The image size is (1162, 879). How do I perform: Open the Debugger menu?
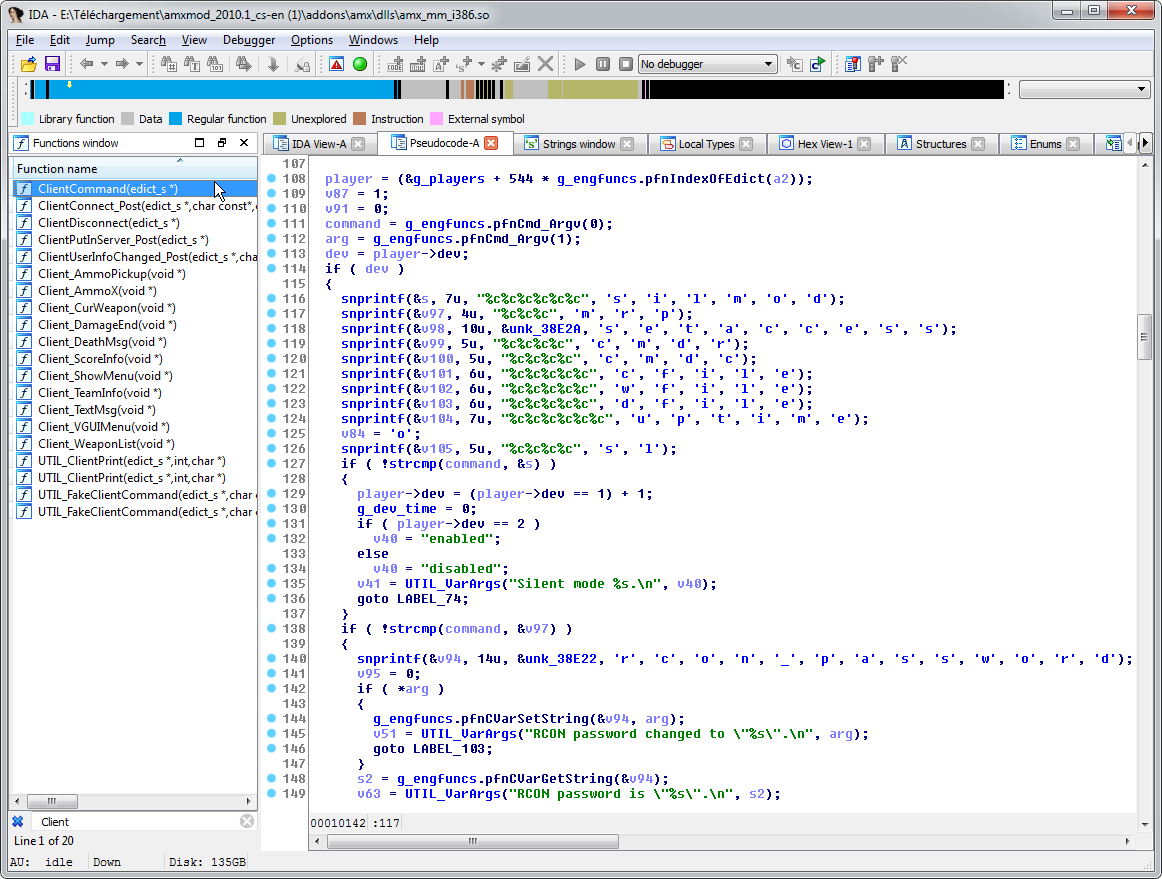click(249, 40)
